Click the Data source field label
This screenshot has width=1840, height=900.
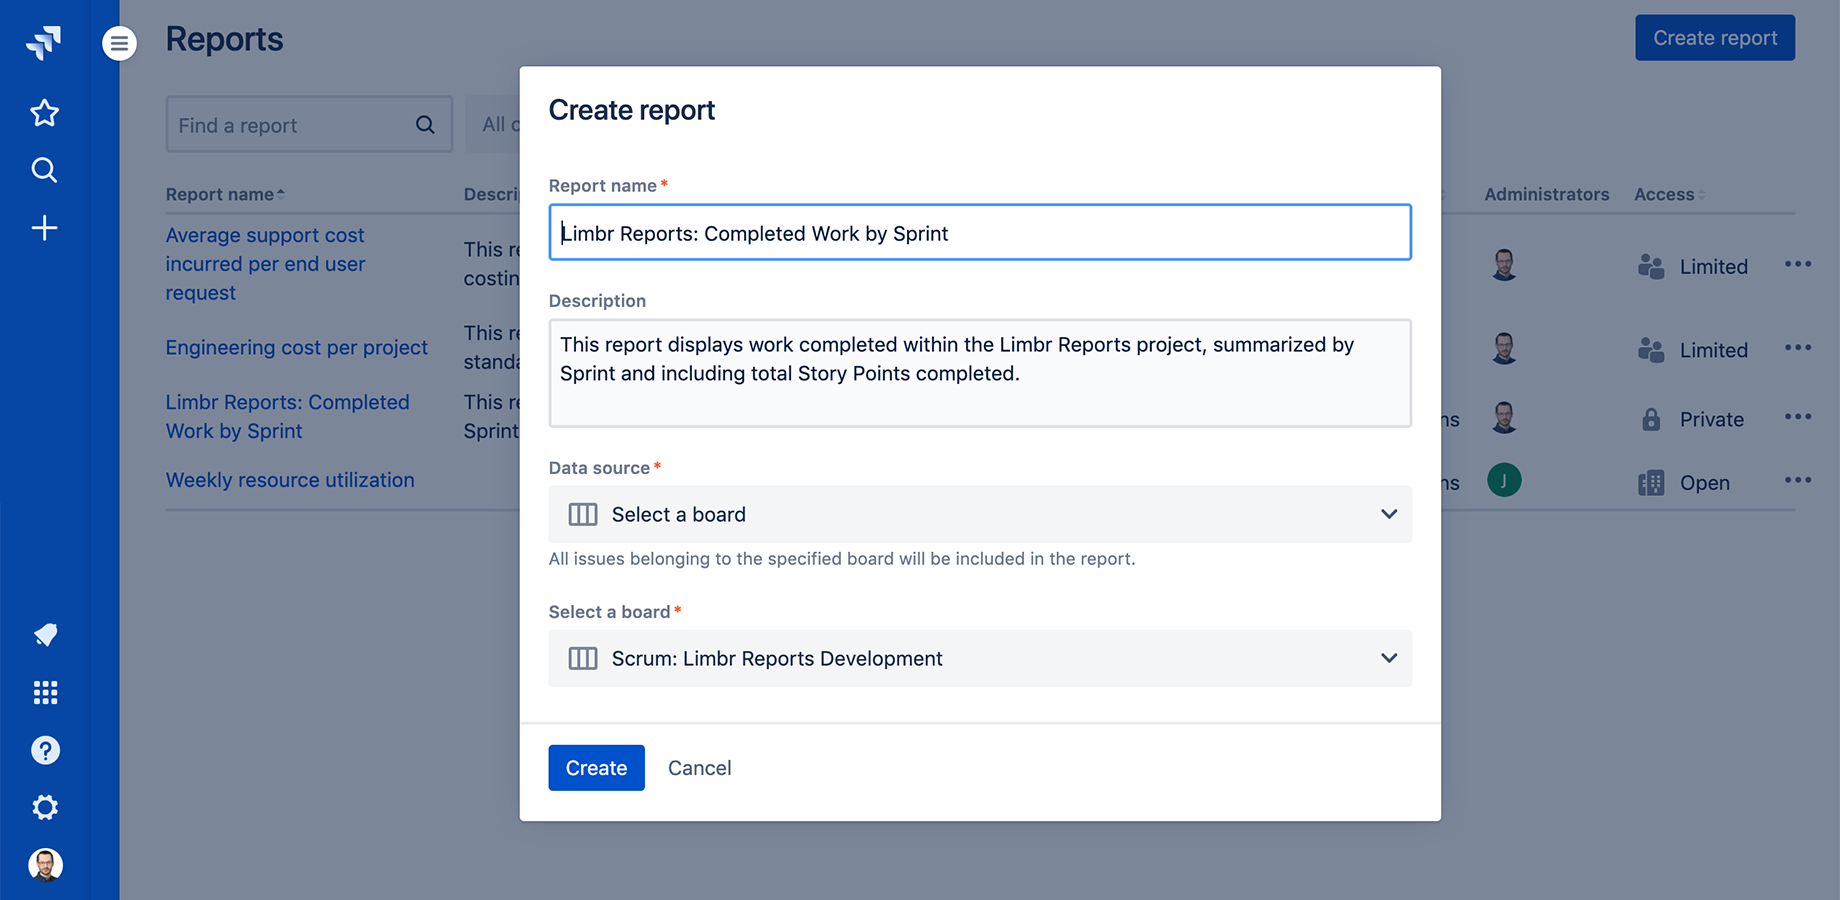click(599, 468)
